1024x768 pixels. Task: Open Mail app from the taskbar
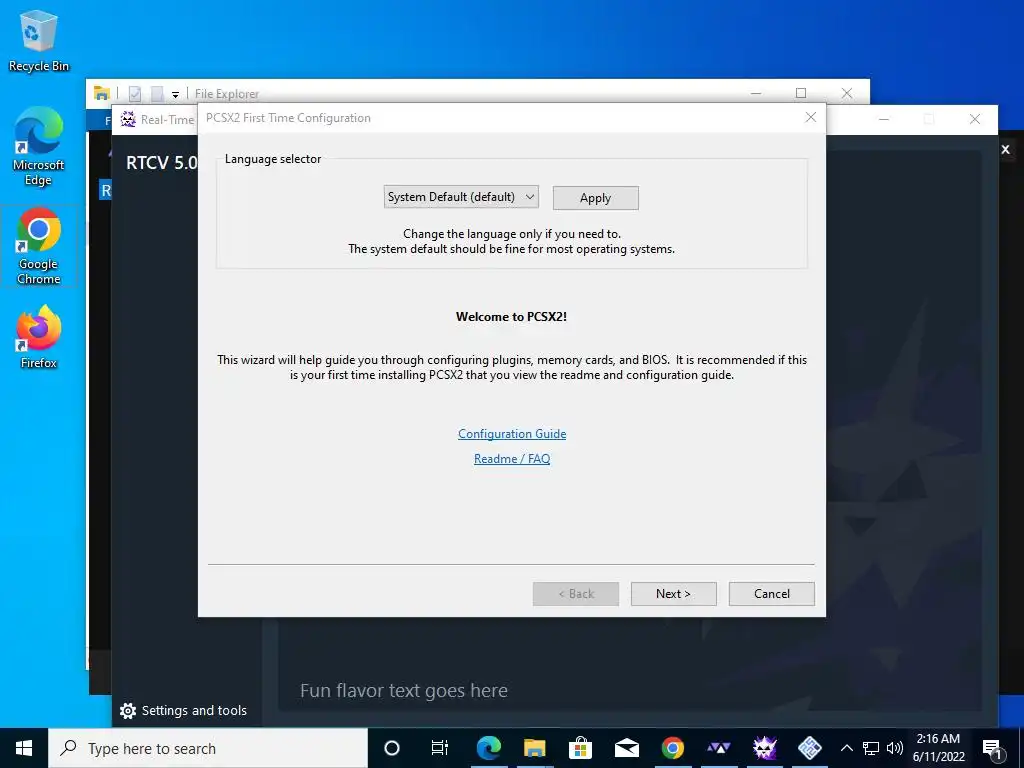626,748
